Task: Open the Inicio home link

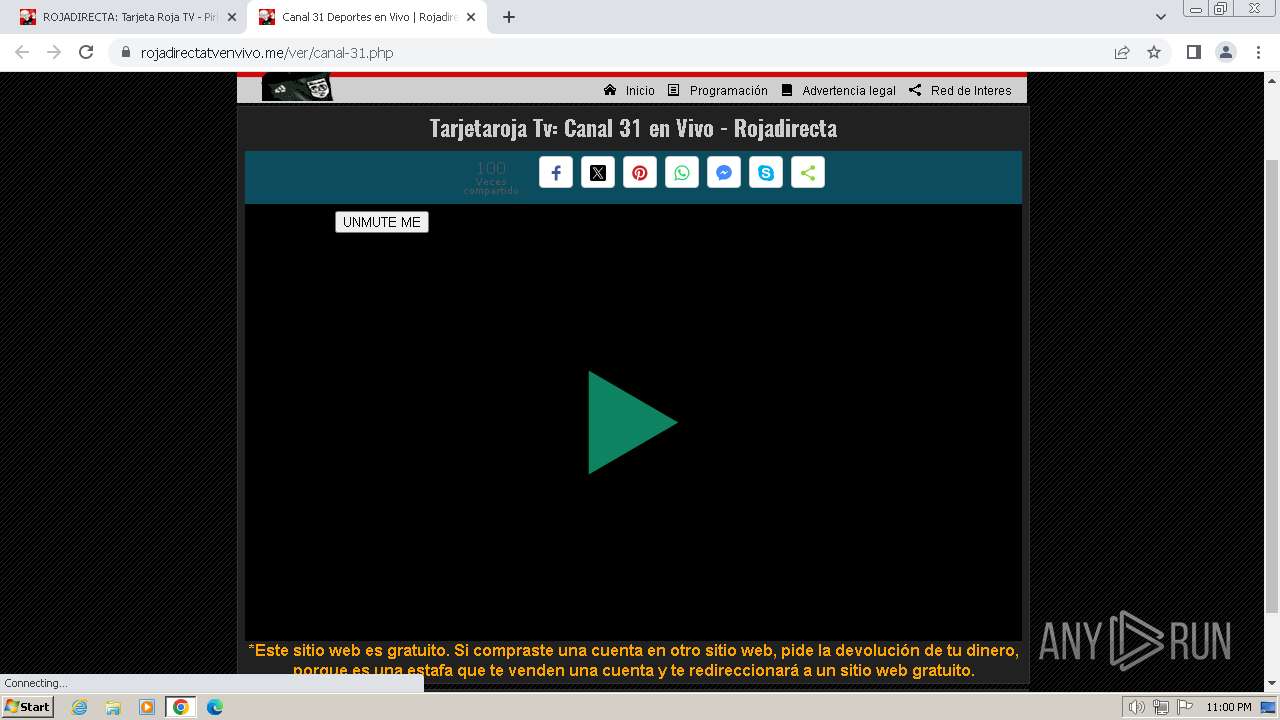Action: [x=629, y=90]
